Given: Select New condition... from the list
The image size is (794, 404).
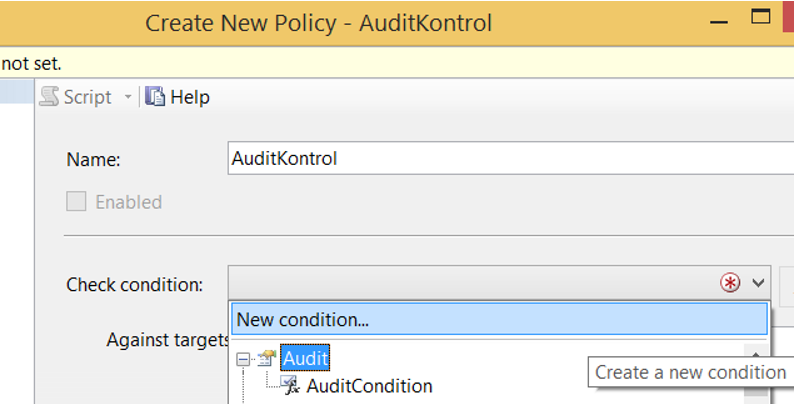Looking at the screenshot, I should click(499, 319).
